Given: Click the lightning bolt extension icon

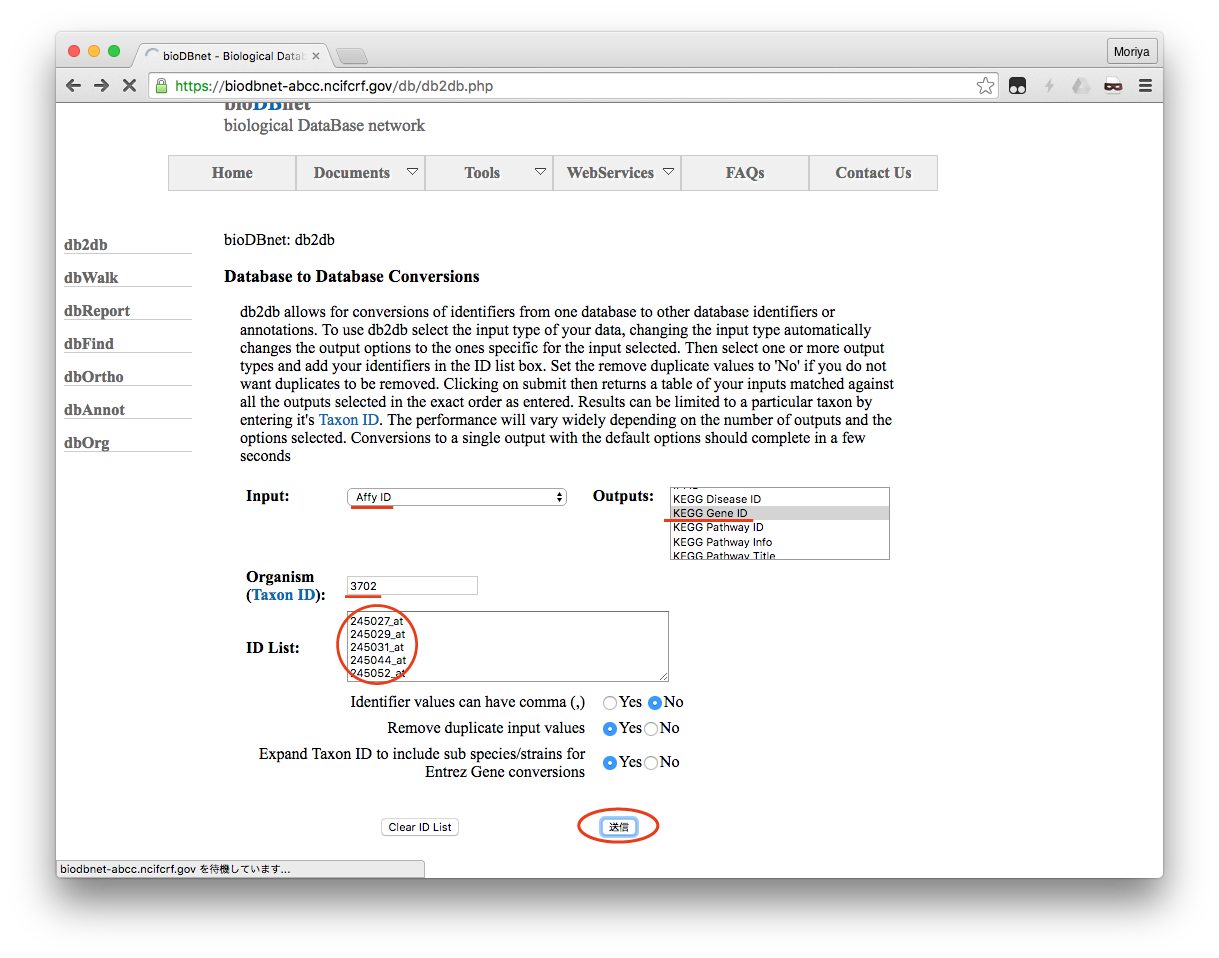Looking at the screenshot, I should click(x=1049, y=86).
